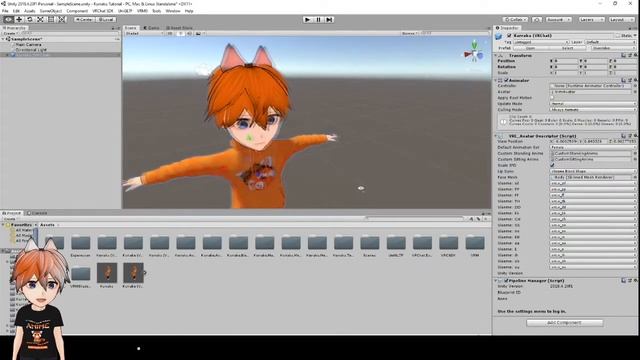
Task: Toggle the Animator enabled checkbox
Action: 506,80
